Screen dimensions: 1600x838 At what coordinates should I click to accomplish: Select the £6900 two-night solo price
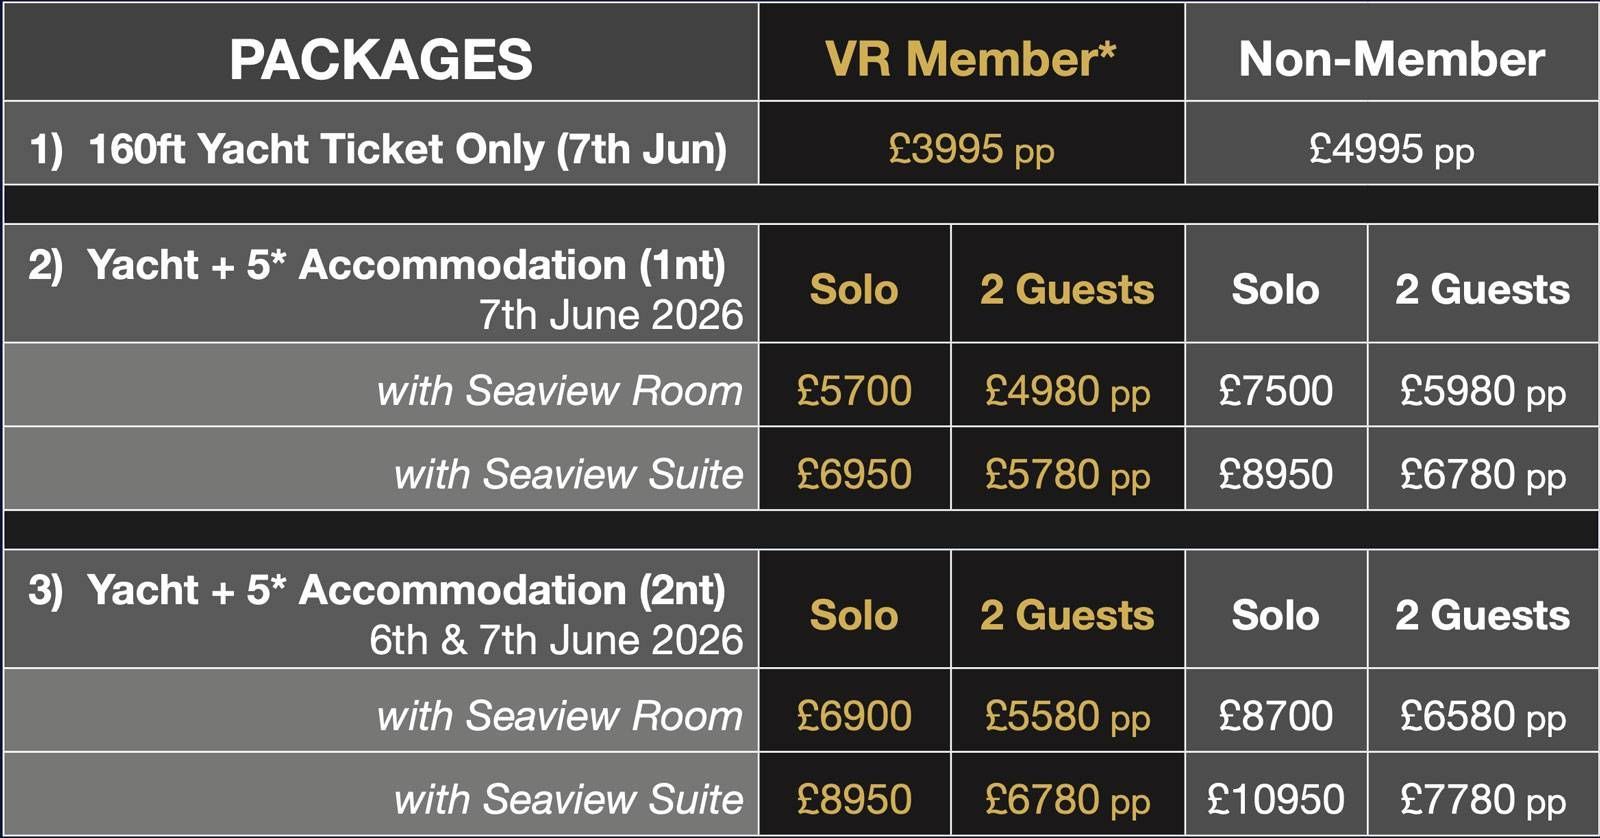854,716
